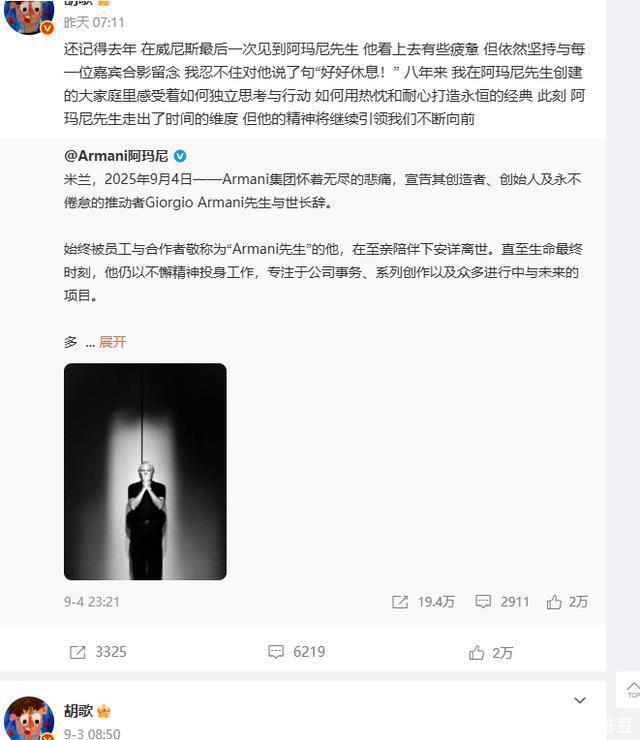The width and height of the screenshot is (640, 740).
Task: Click the top post's author avatar
Action: [29, 17]
